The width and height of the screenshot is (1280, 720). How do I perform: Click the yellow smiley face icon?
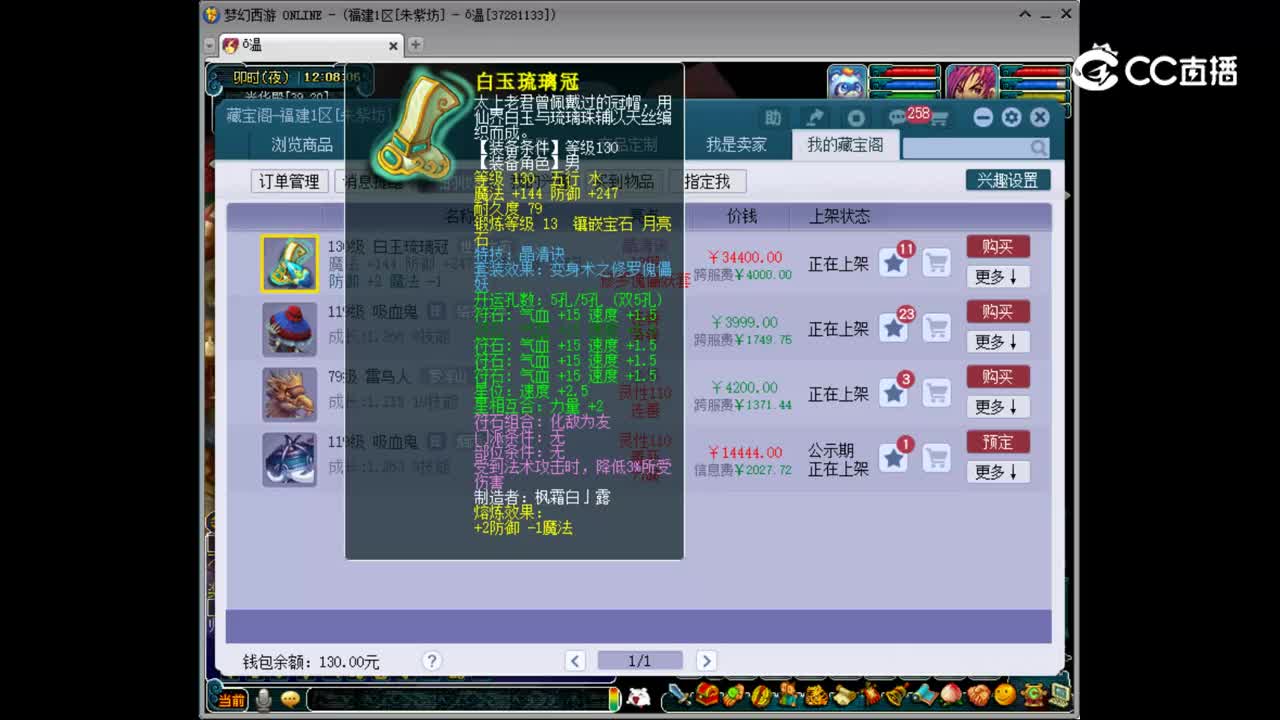pyautogui.click(x=1005, y=694)
